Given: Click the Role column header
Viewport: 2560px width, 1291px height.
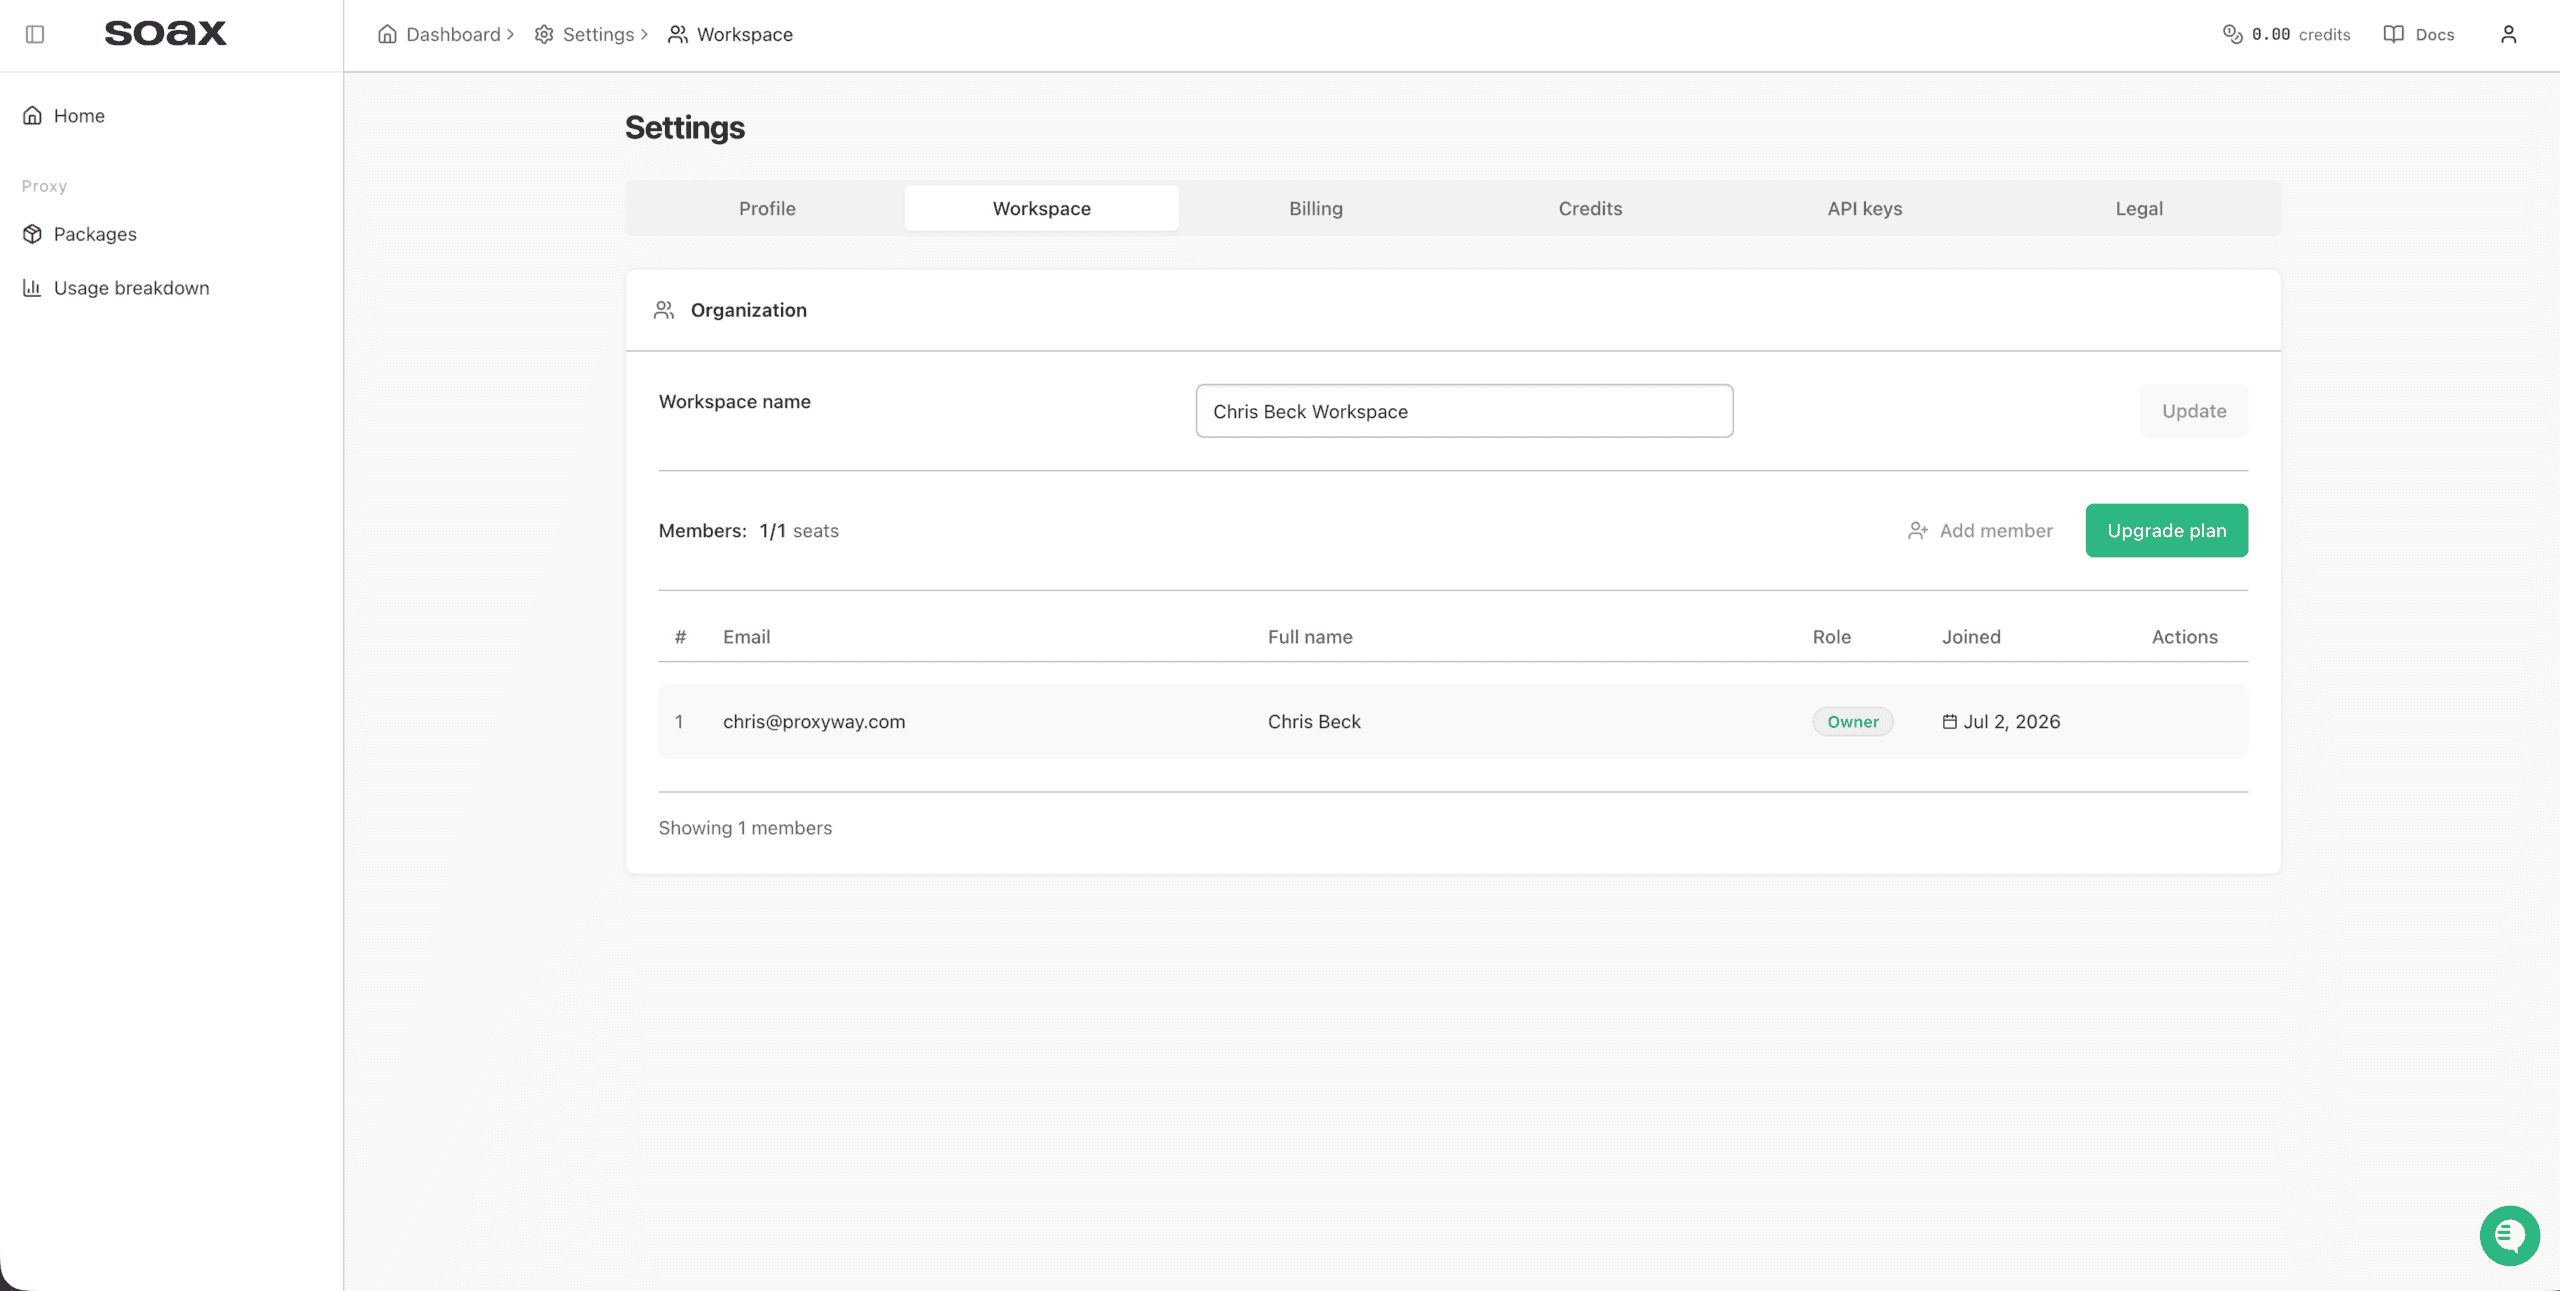Looking at the screenshot, I should (1831, 636).
